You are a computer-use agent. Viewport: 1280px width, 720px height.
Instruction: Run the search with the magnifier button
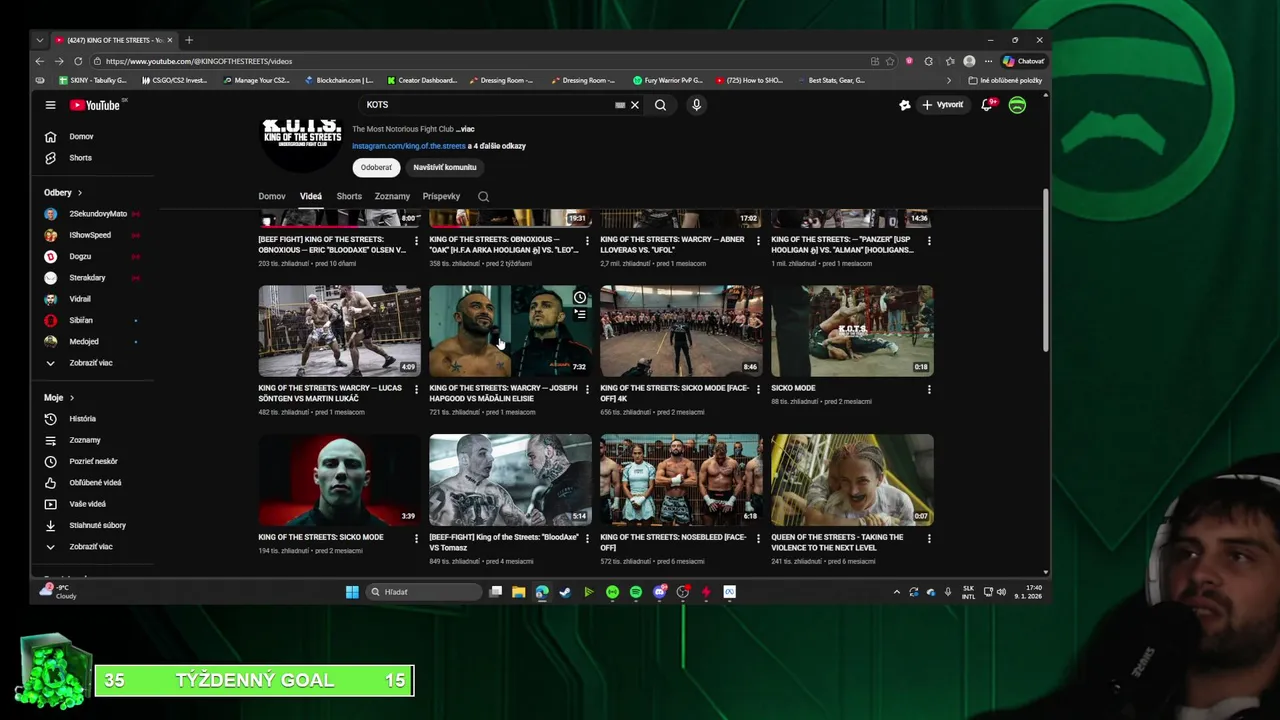660,105
